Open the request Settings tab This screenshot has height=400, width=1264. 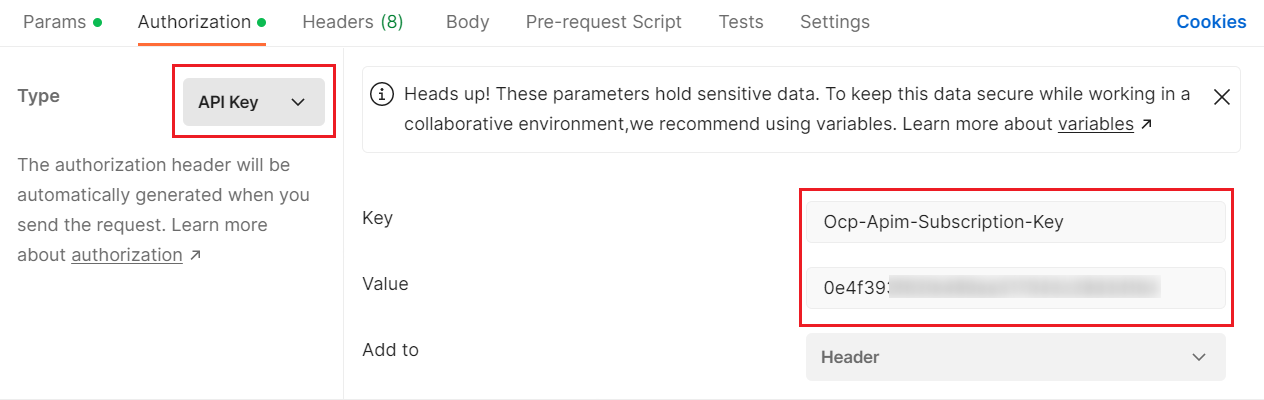tap(834, 22)
